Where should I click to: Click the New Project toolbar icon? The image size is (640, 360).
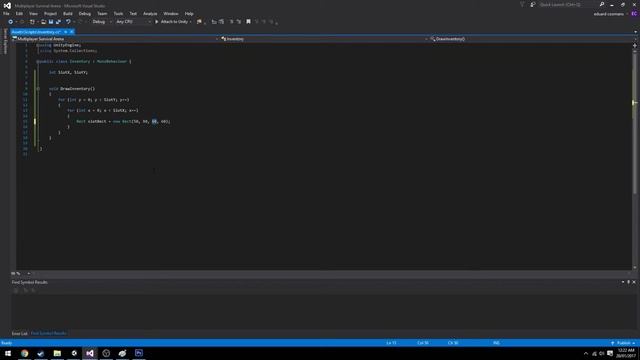pyautogui.click(x=32, y=22)
